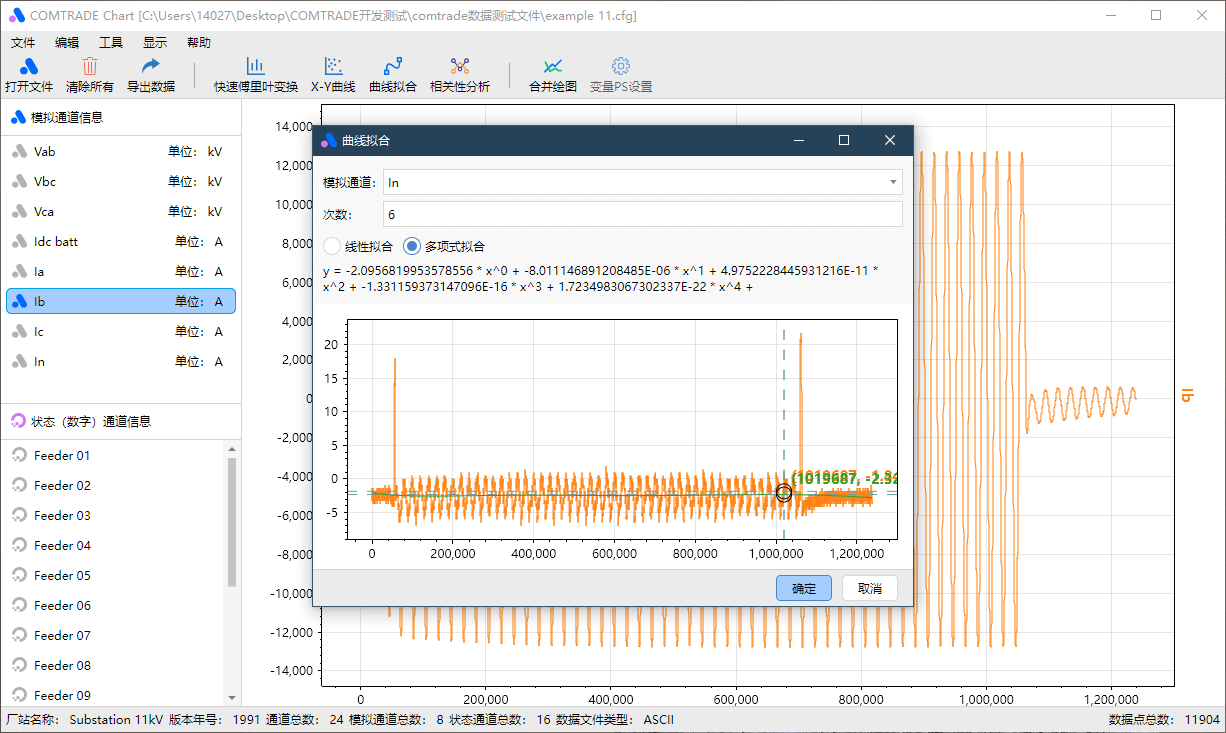Open the Correlation Analysis tool

(x=459, y=67)
